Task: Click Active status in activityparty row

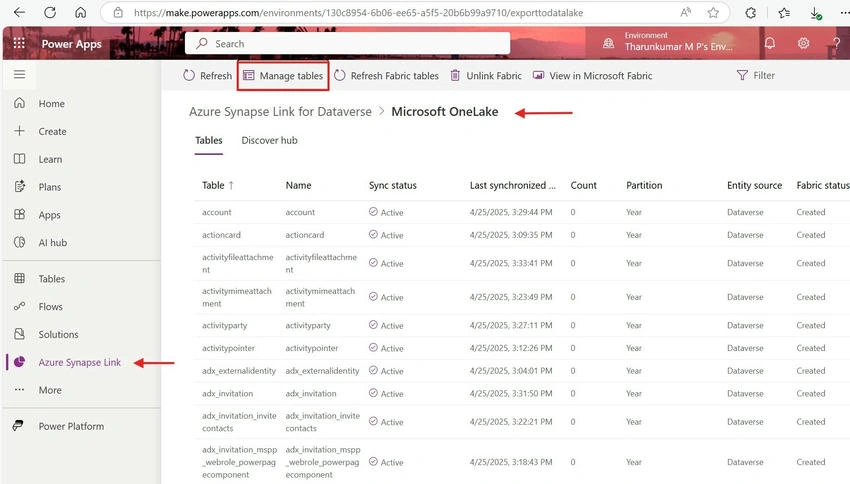Action: [386, 325]
